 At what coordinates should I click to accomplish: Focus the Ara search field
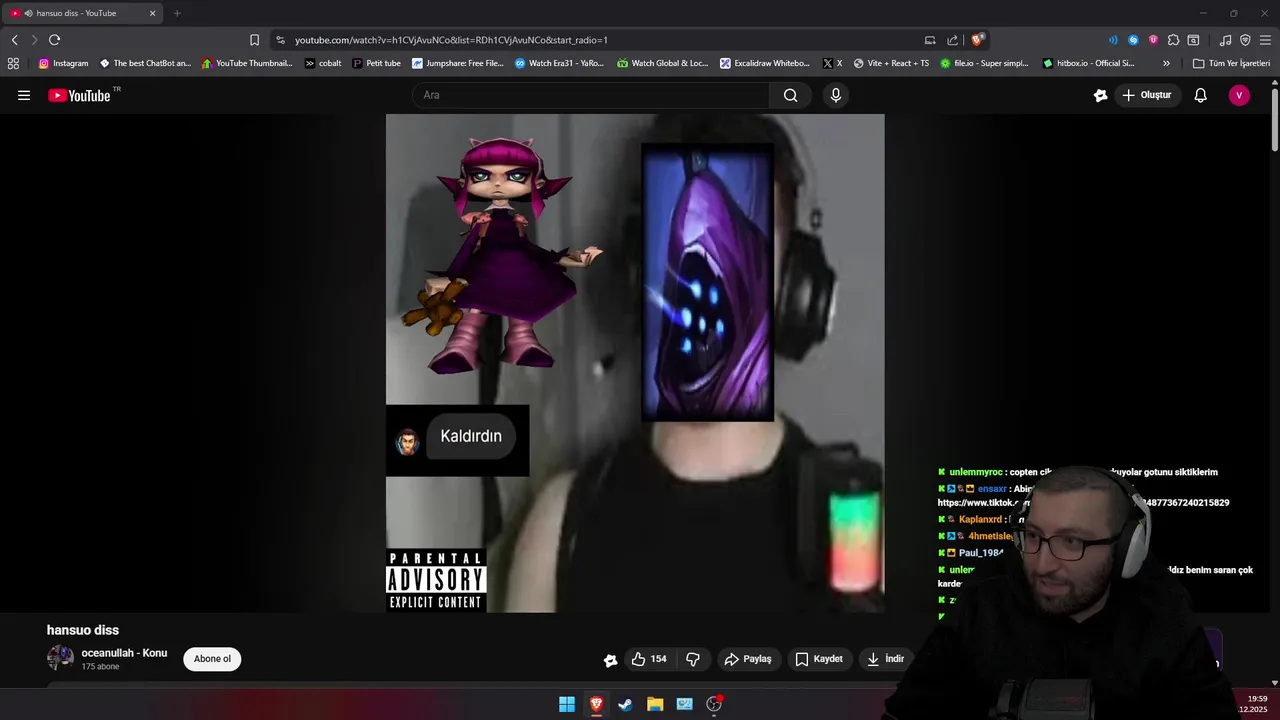590,95
